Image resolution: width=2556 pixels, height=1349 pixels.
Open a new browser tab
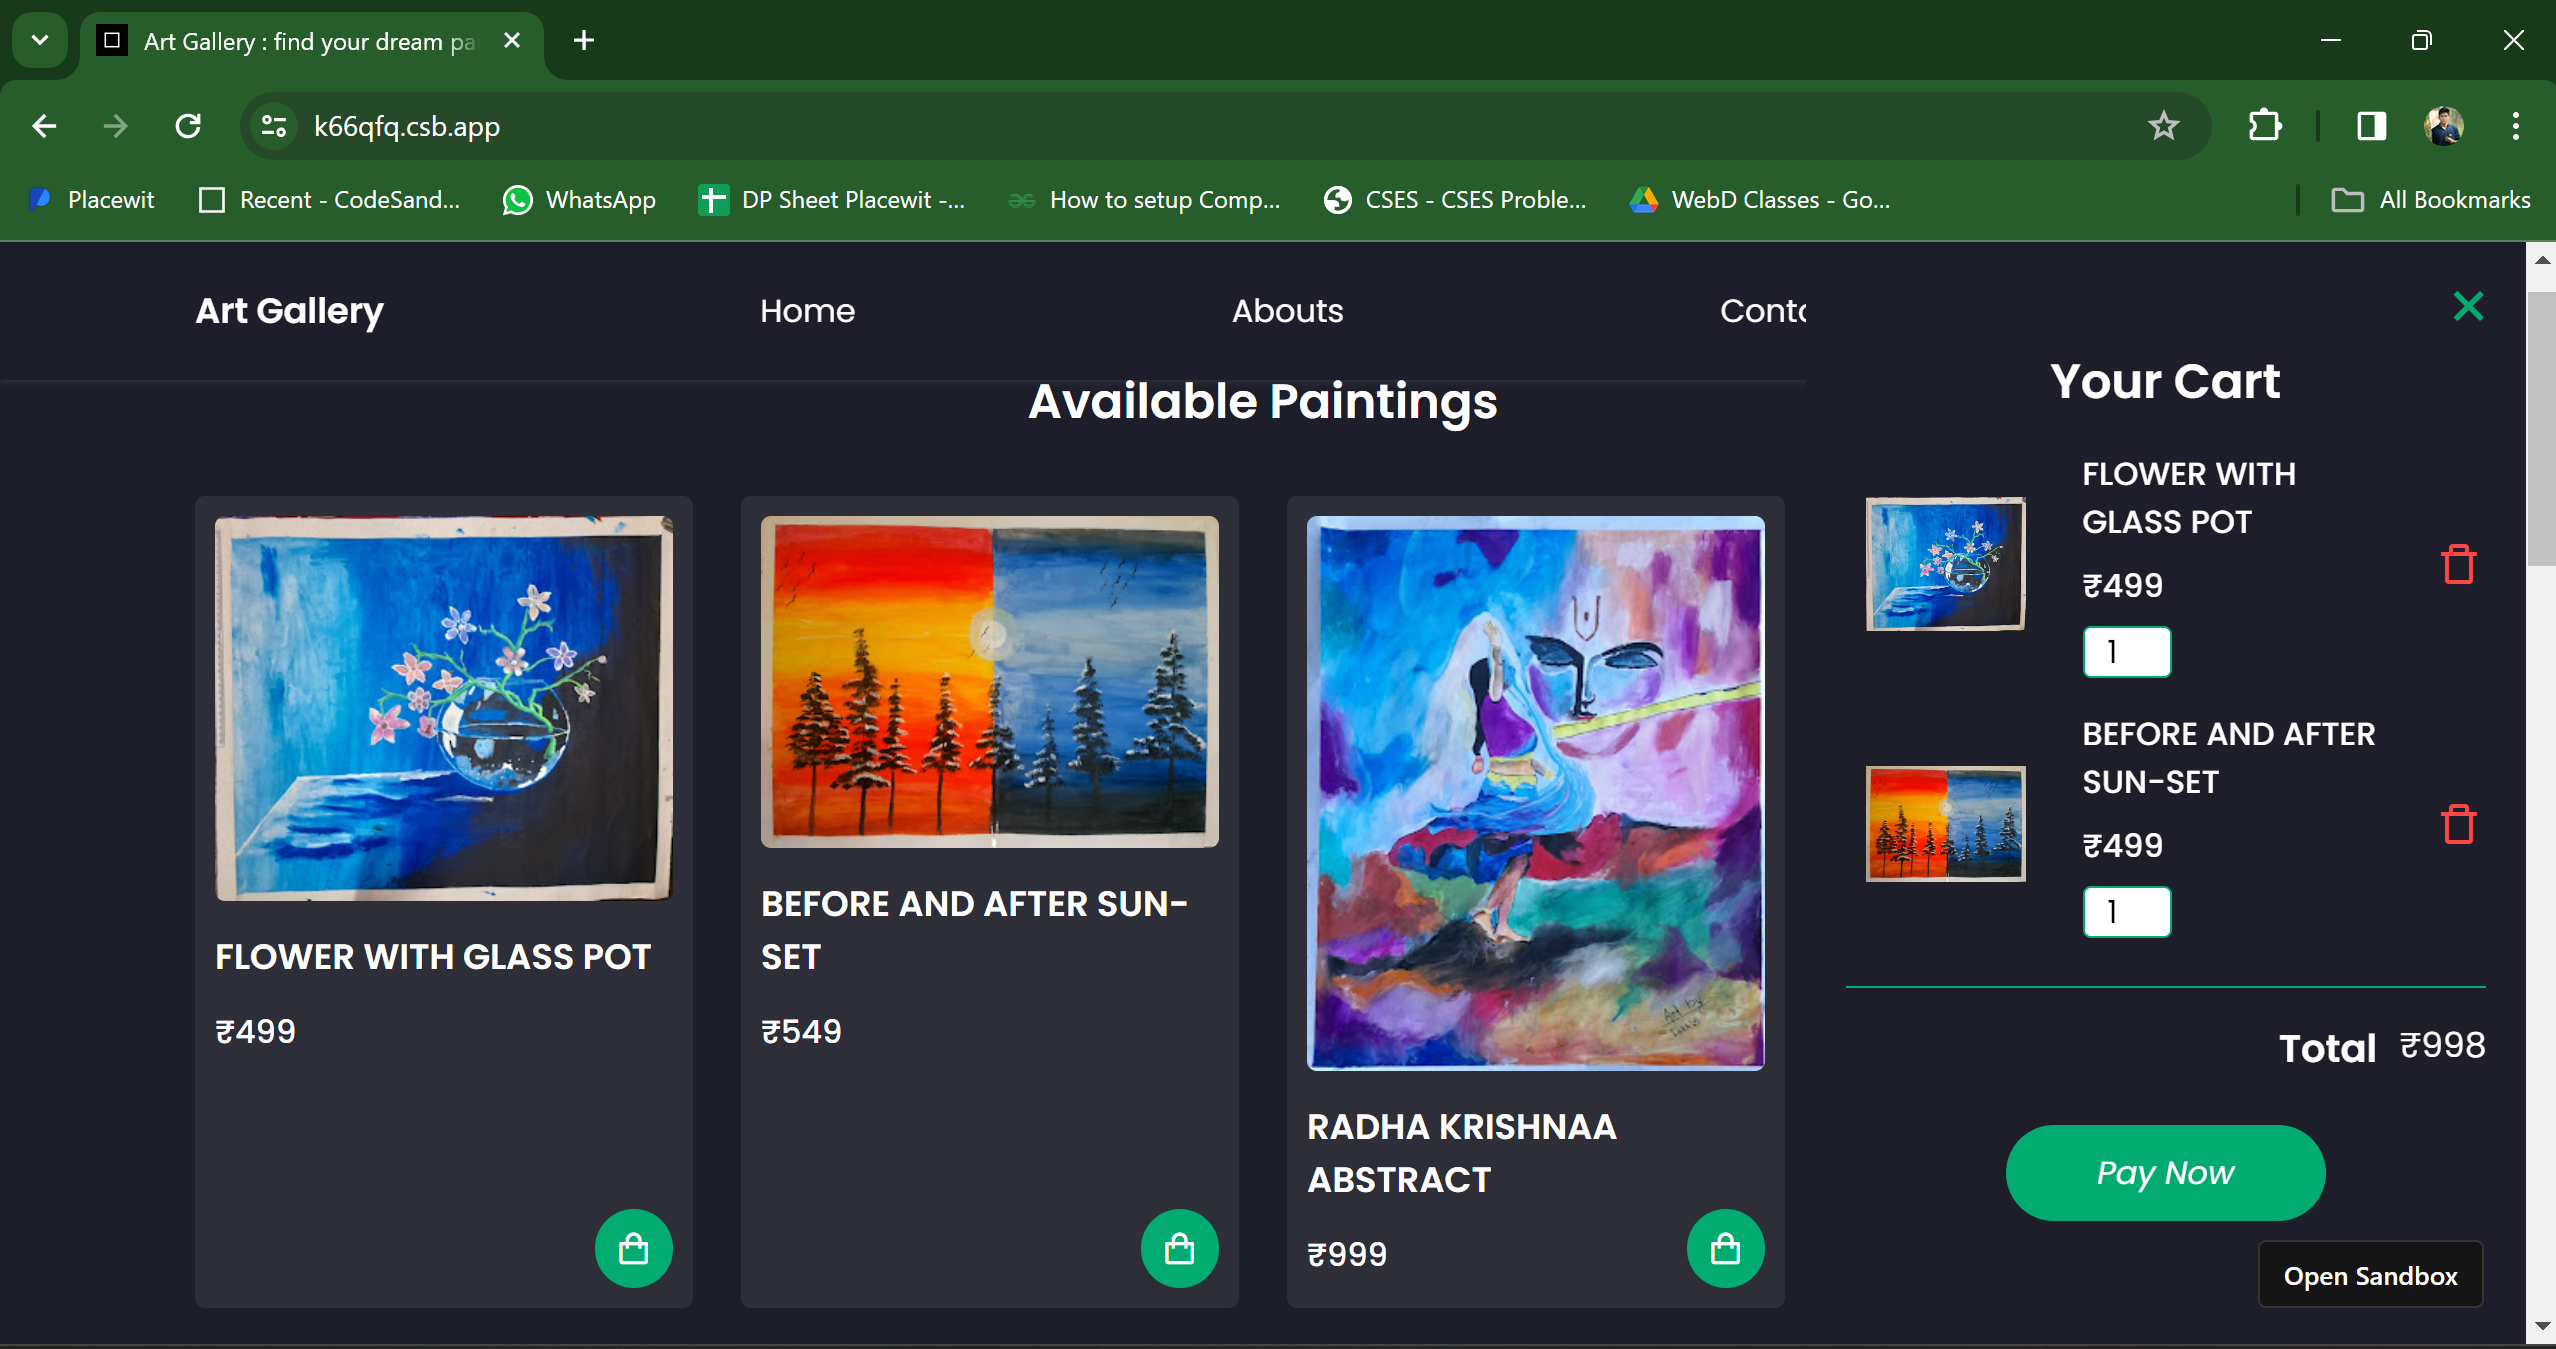click(x=584, y=40)
